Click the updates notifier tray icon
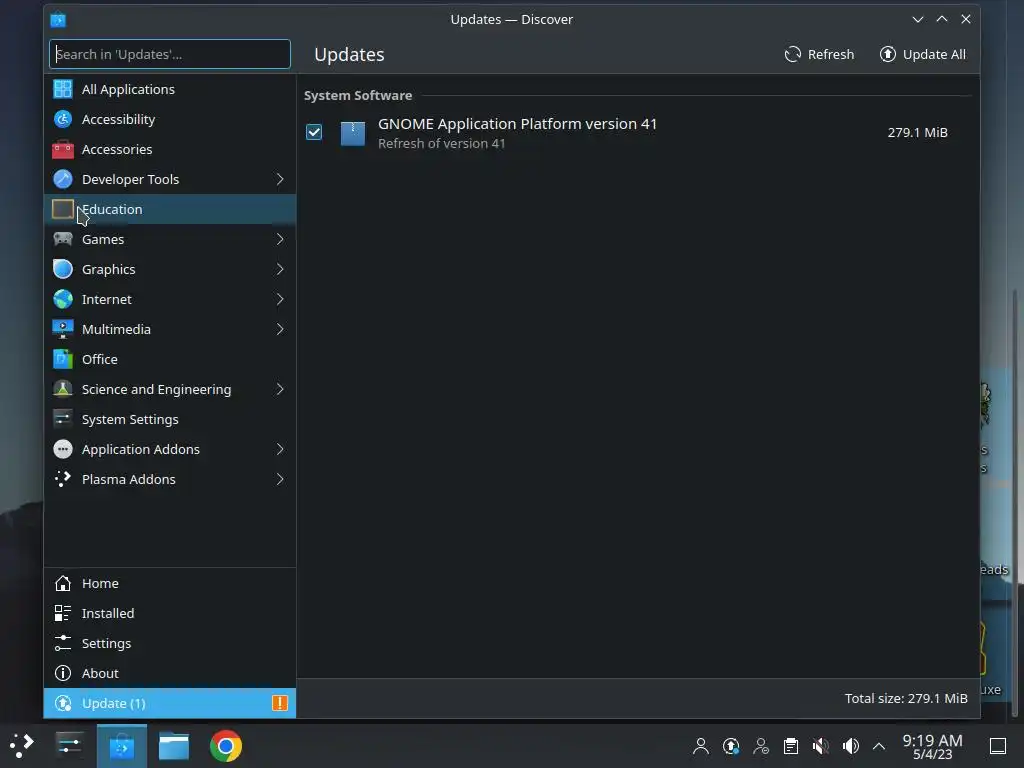The width and height of the screenshot is (1024, 768). 731,746
